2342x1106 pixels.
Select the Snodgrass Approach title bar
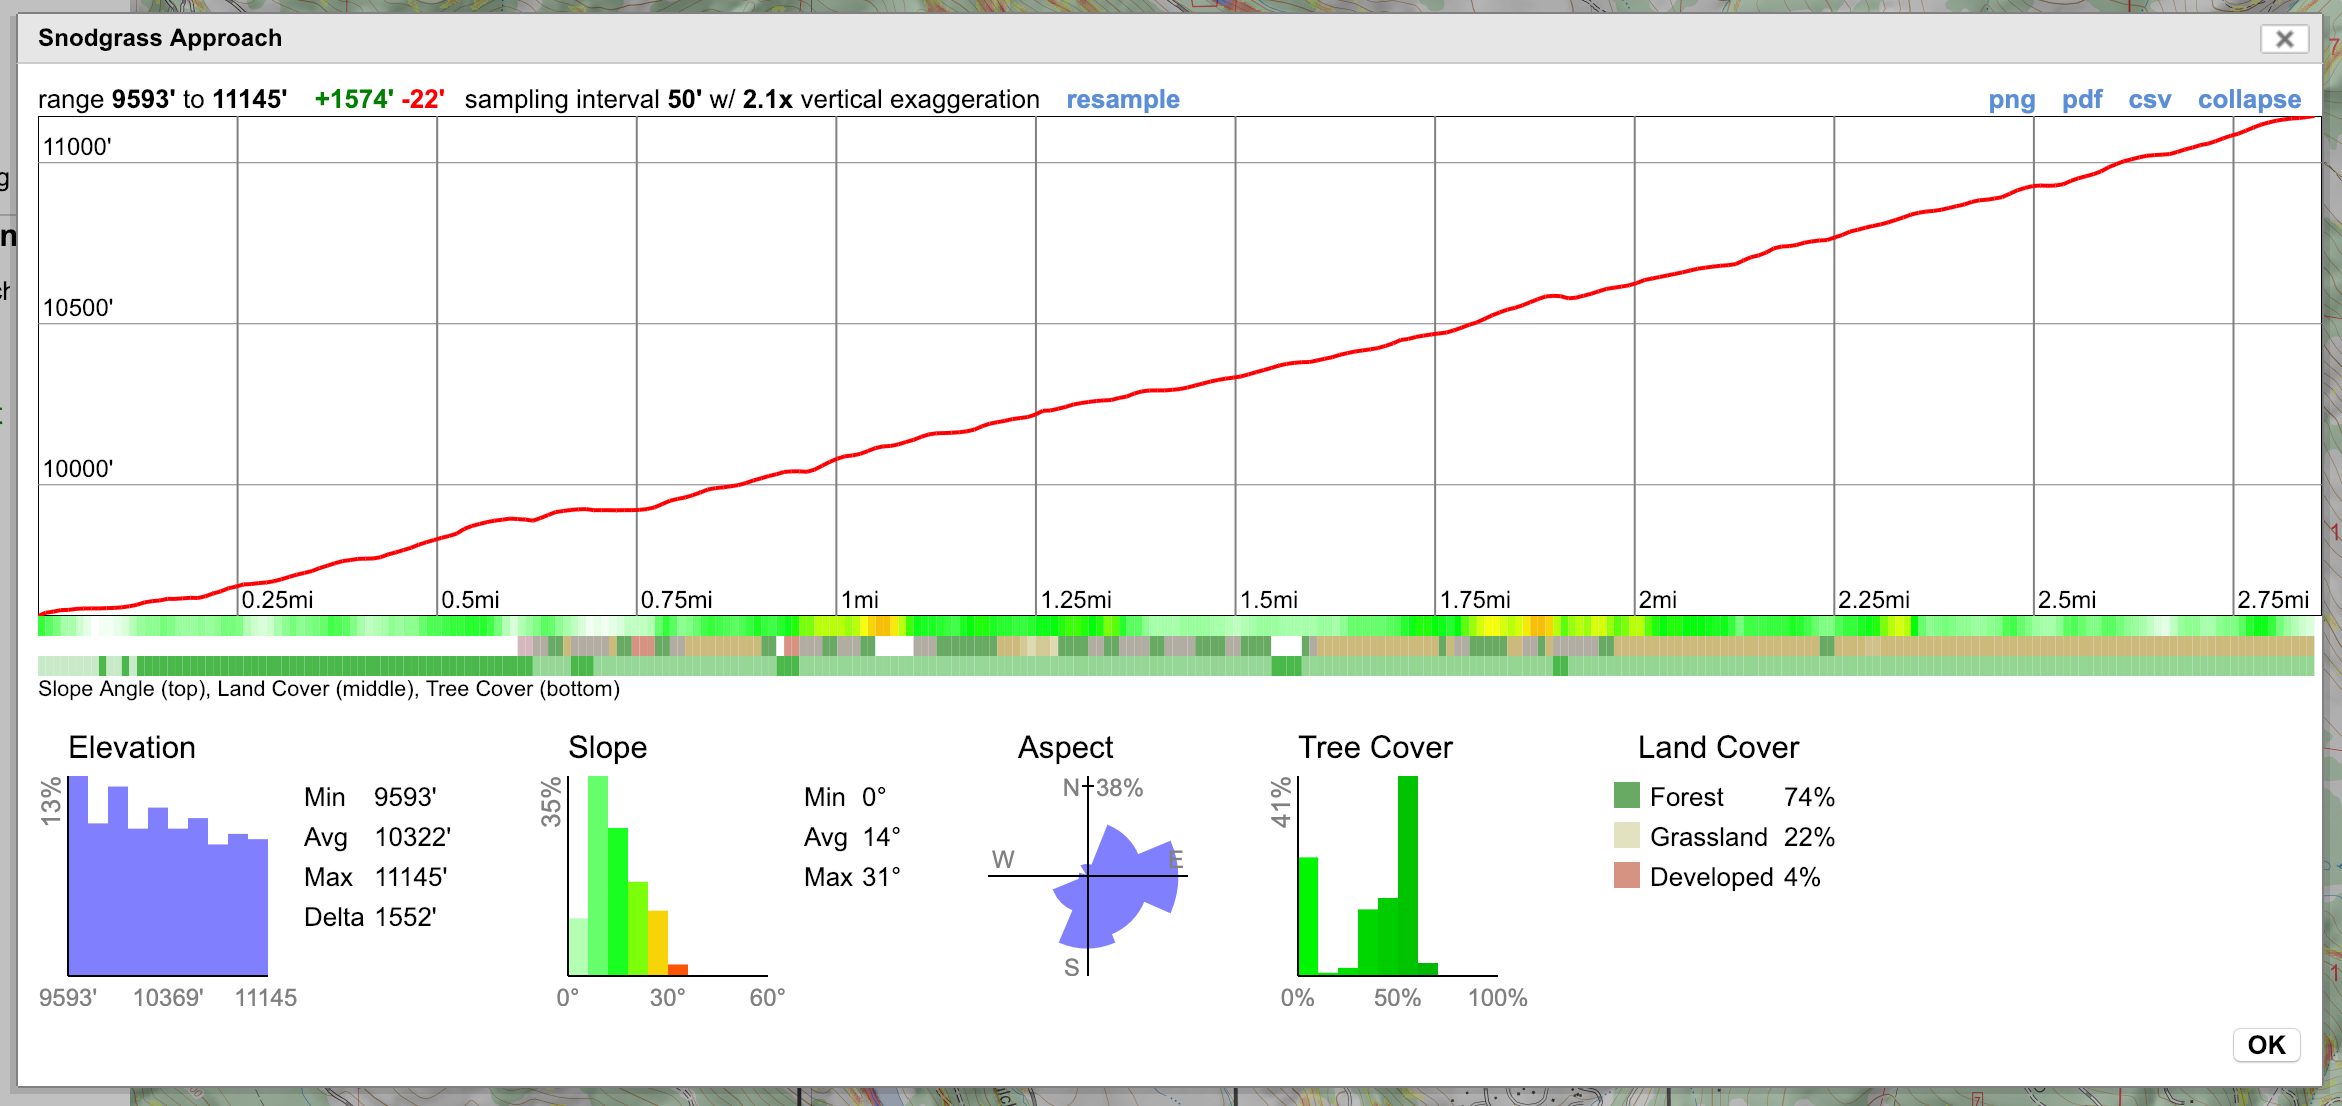coord(159,38)
